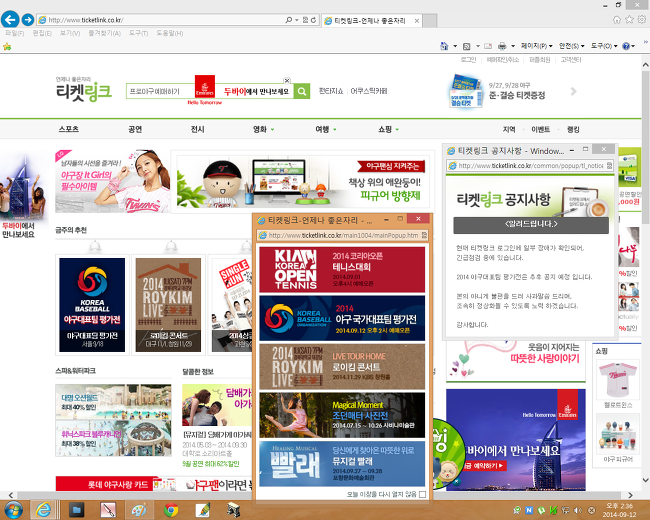Open the 안전(S) dropdown menu
This screenshot has width=650, height=520.
[572, 46]
